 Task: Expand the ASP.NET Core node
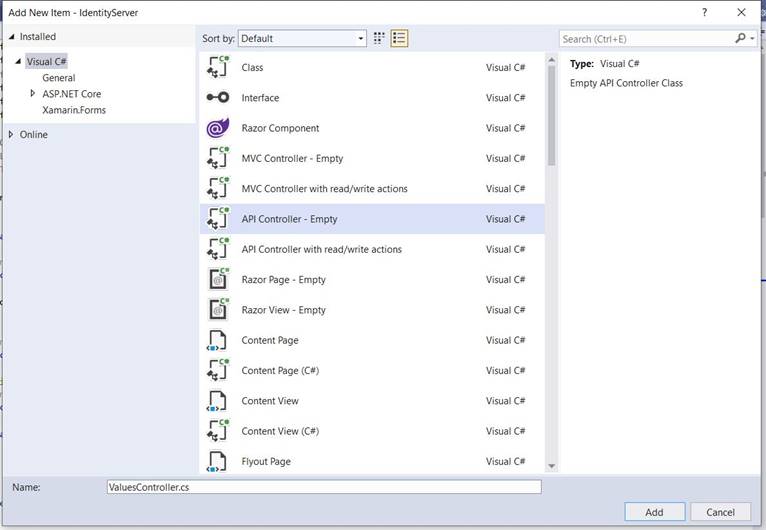33,93
